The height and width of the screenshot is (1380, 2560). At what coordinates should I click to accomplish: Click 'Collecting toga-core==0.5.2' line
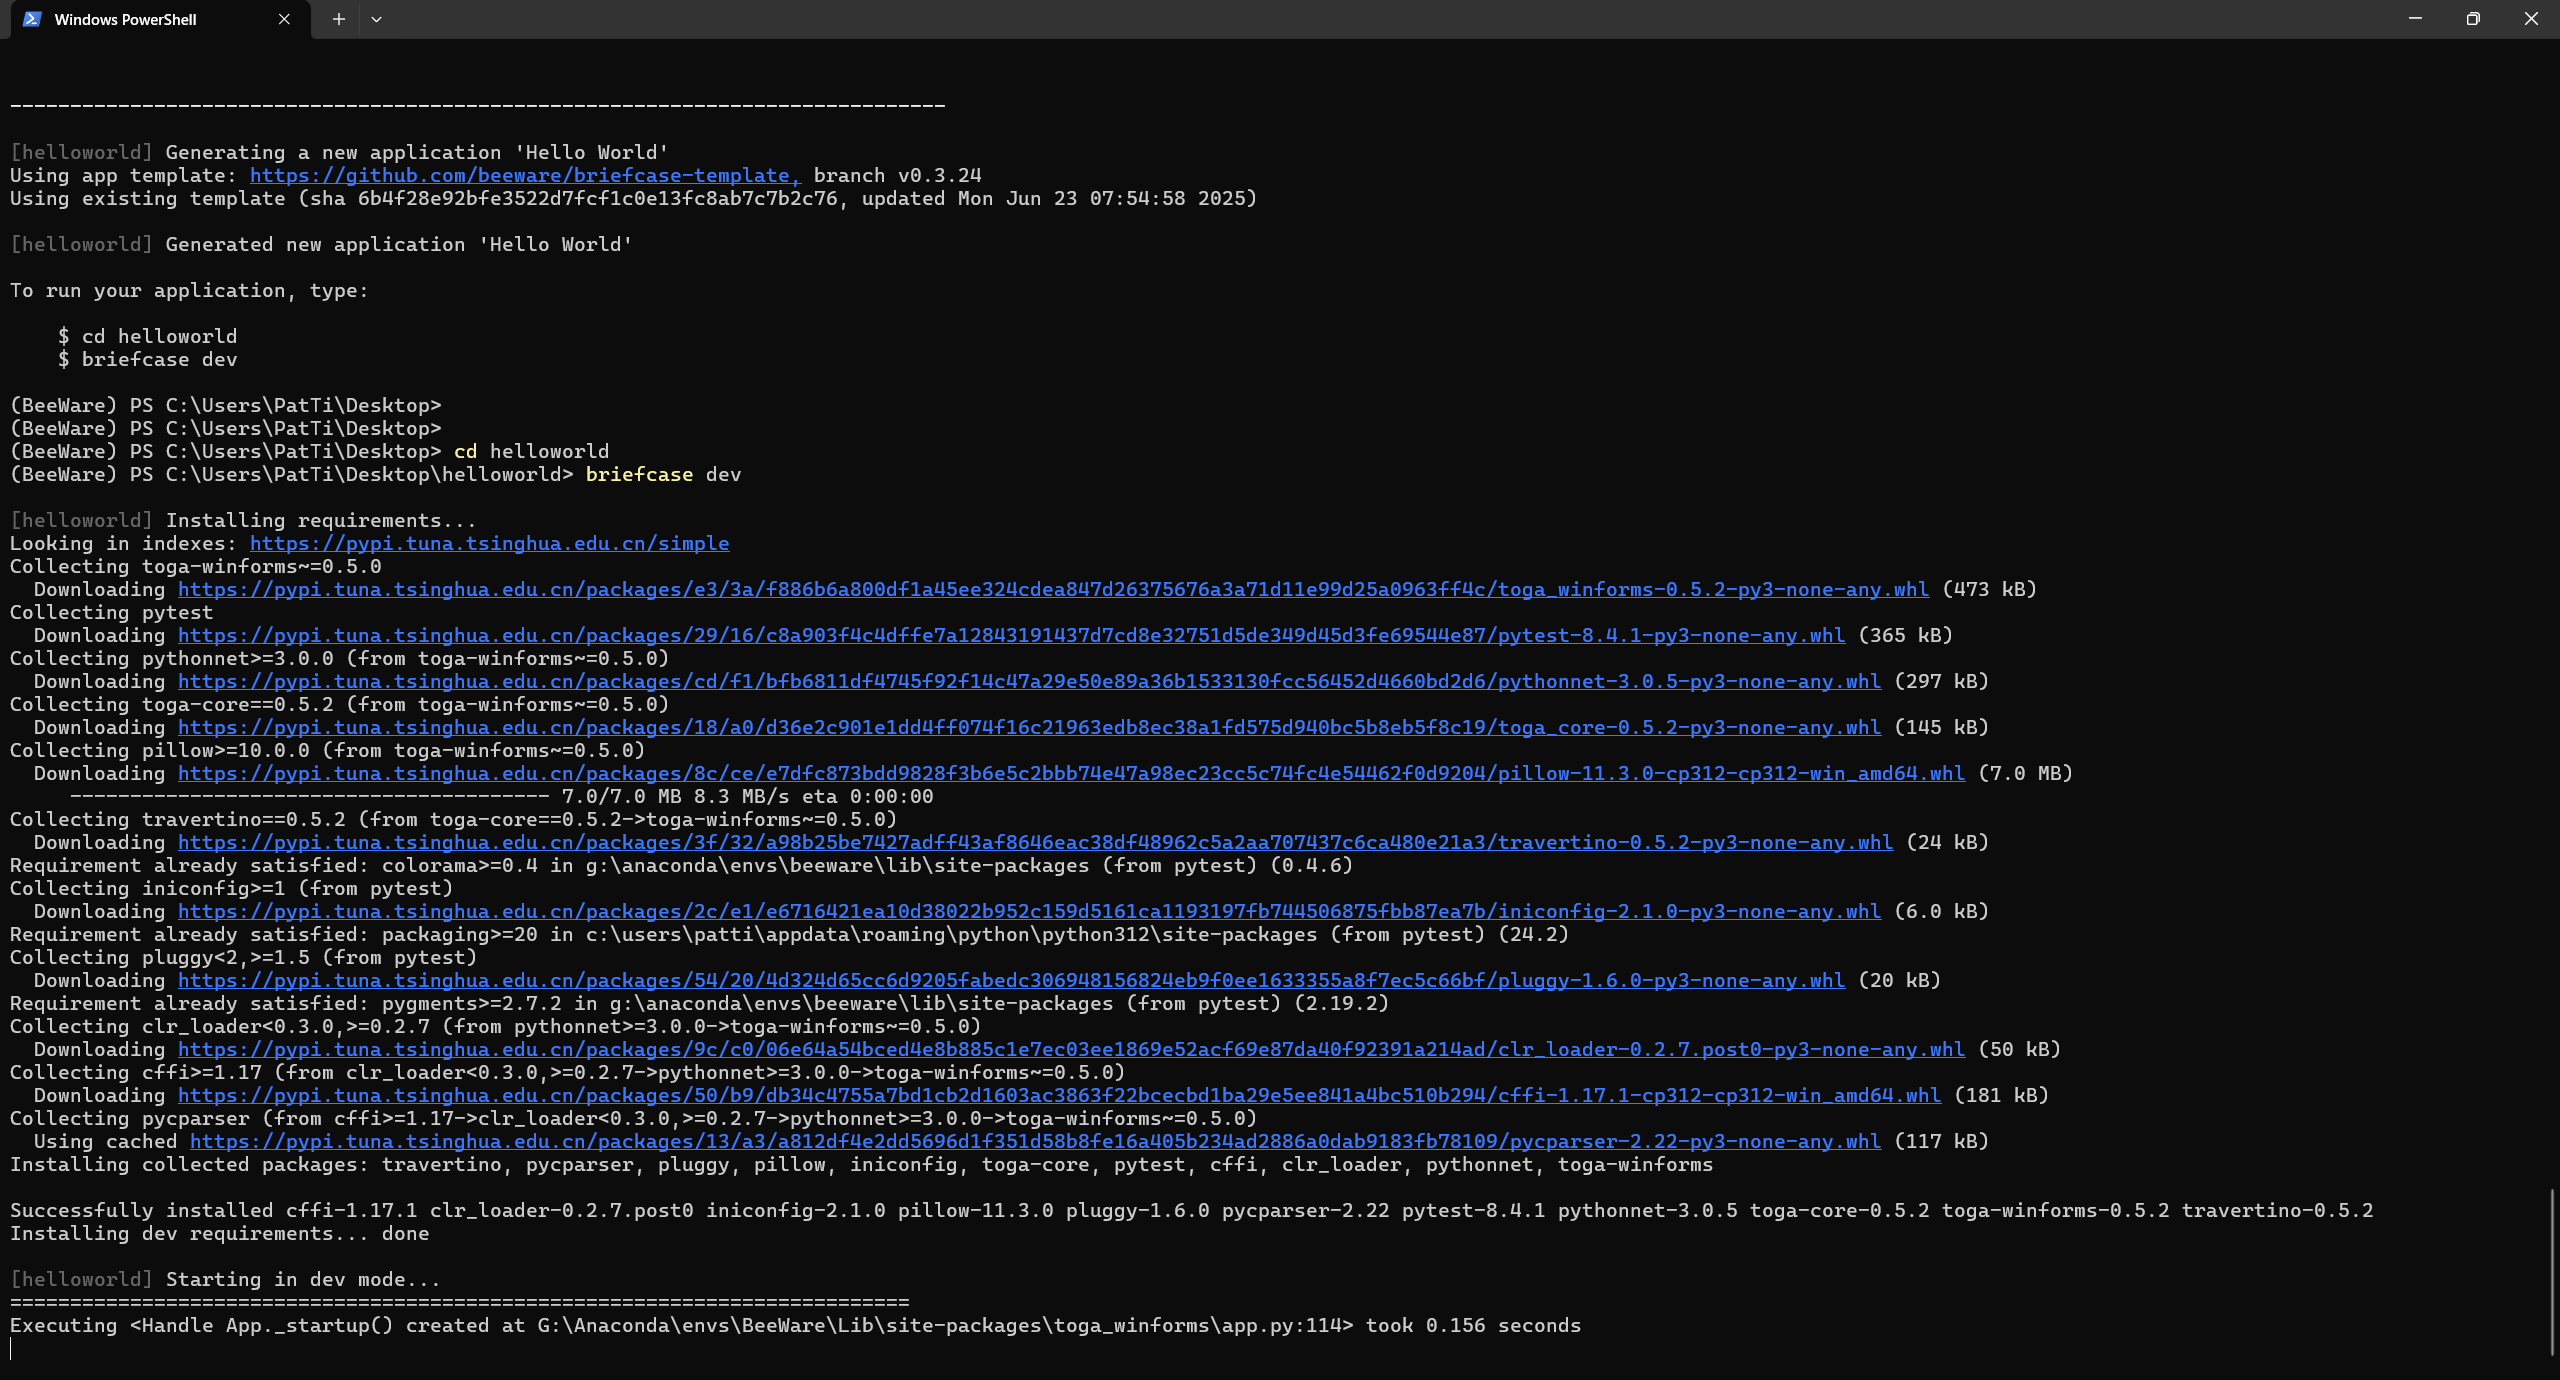[339, 704]
